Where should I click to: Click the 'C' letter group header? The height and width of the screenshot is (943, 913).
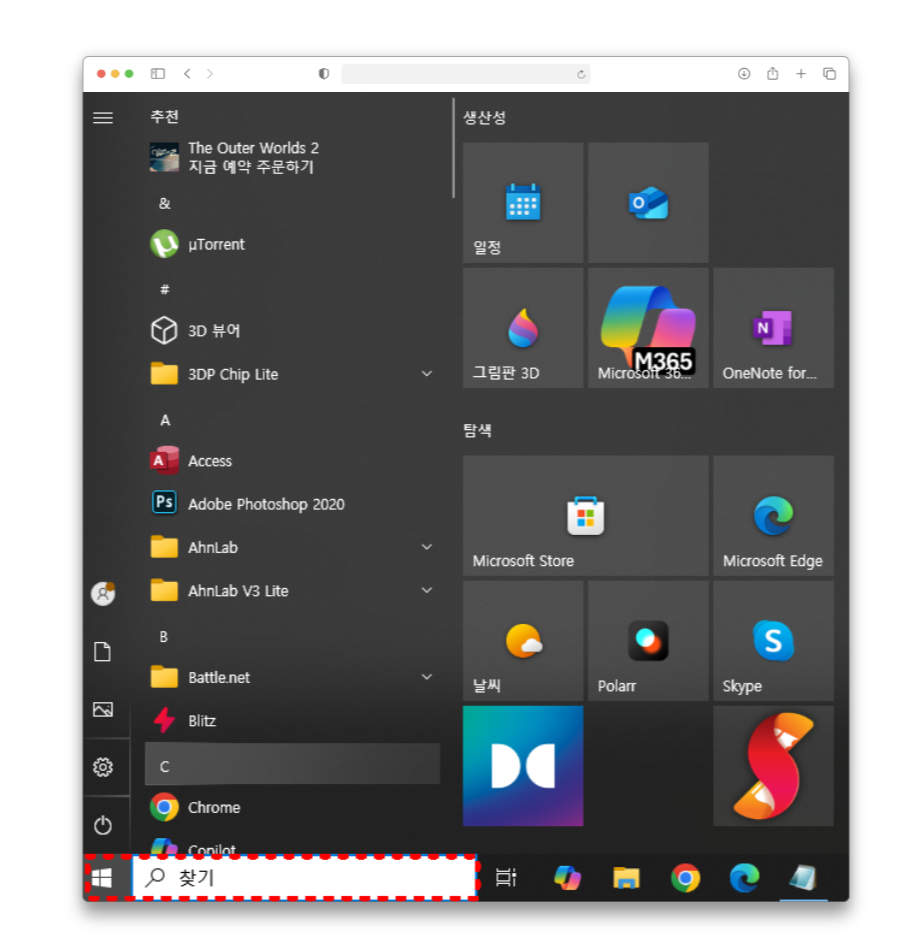[292, 764]
